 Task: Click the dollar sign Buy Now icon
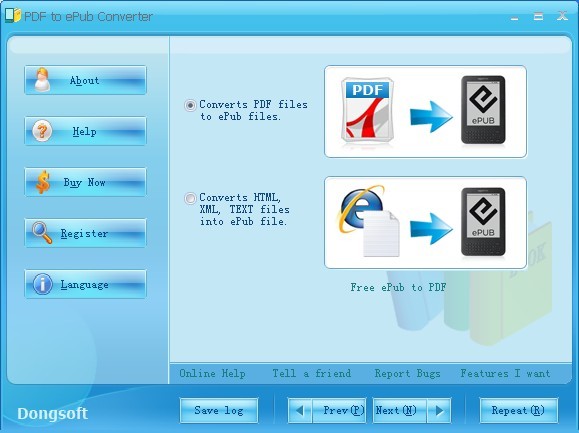point(43,182)
